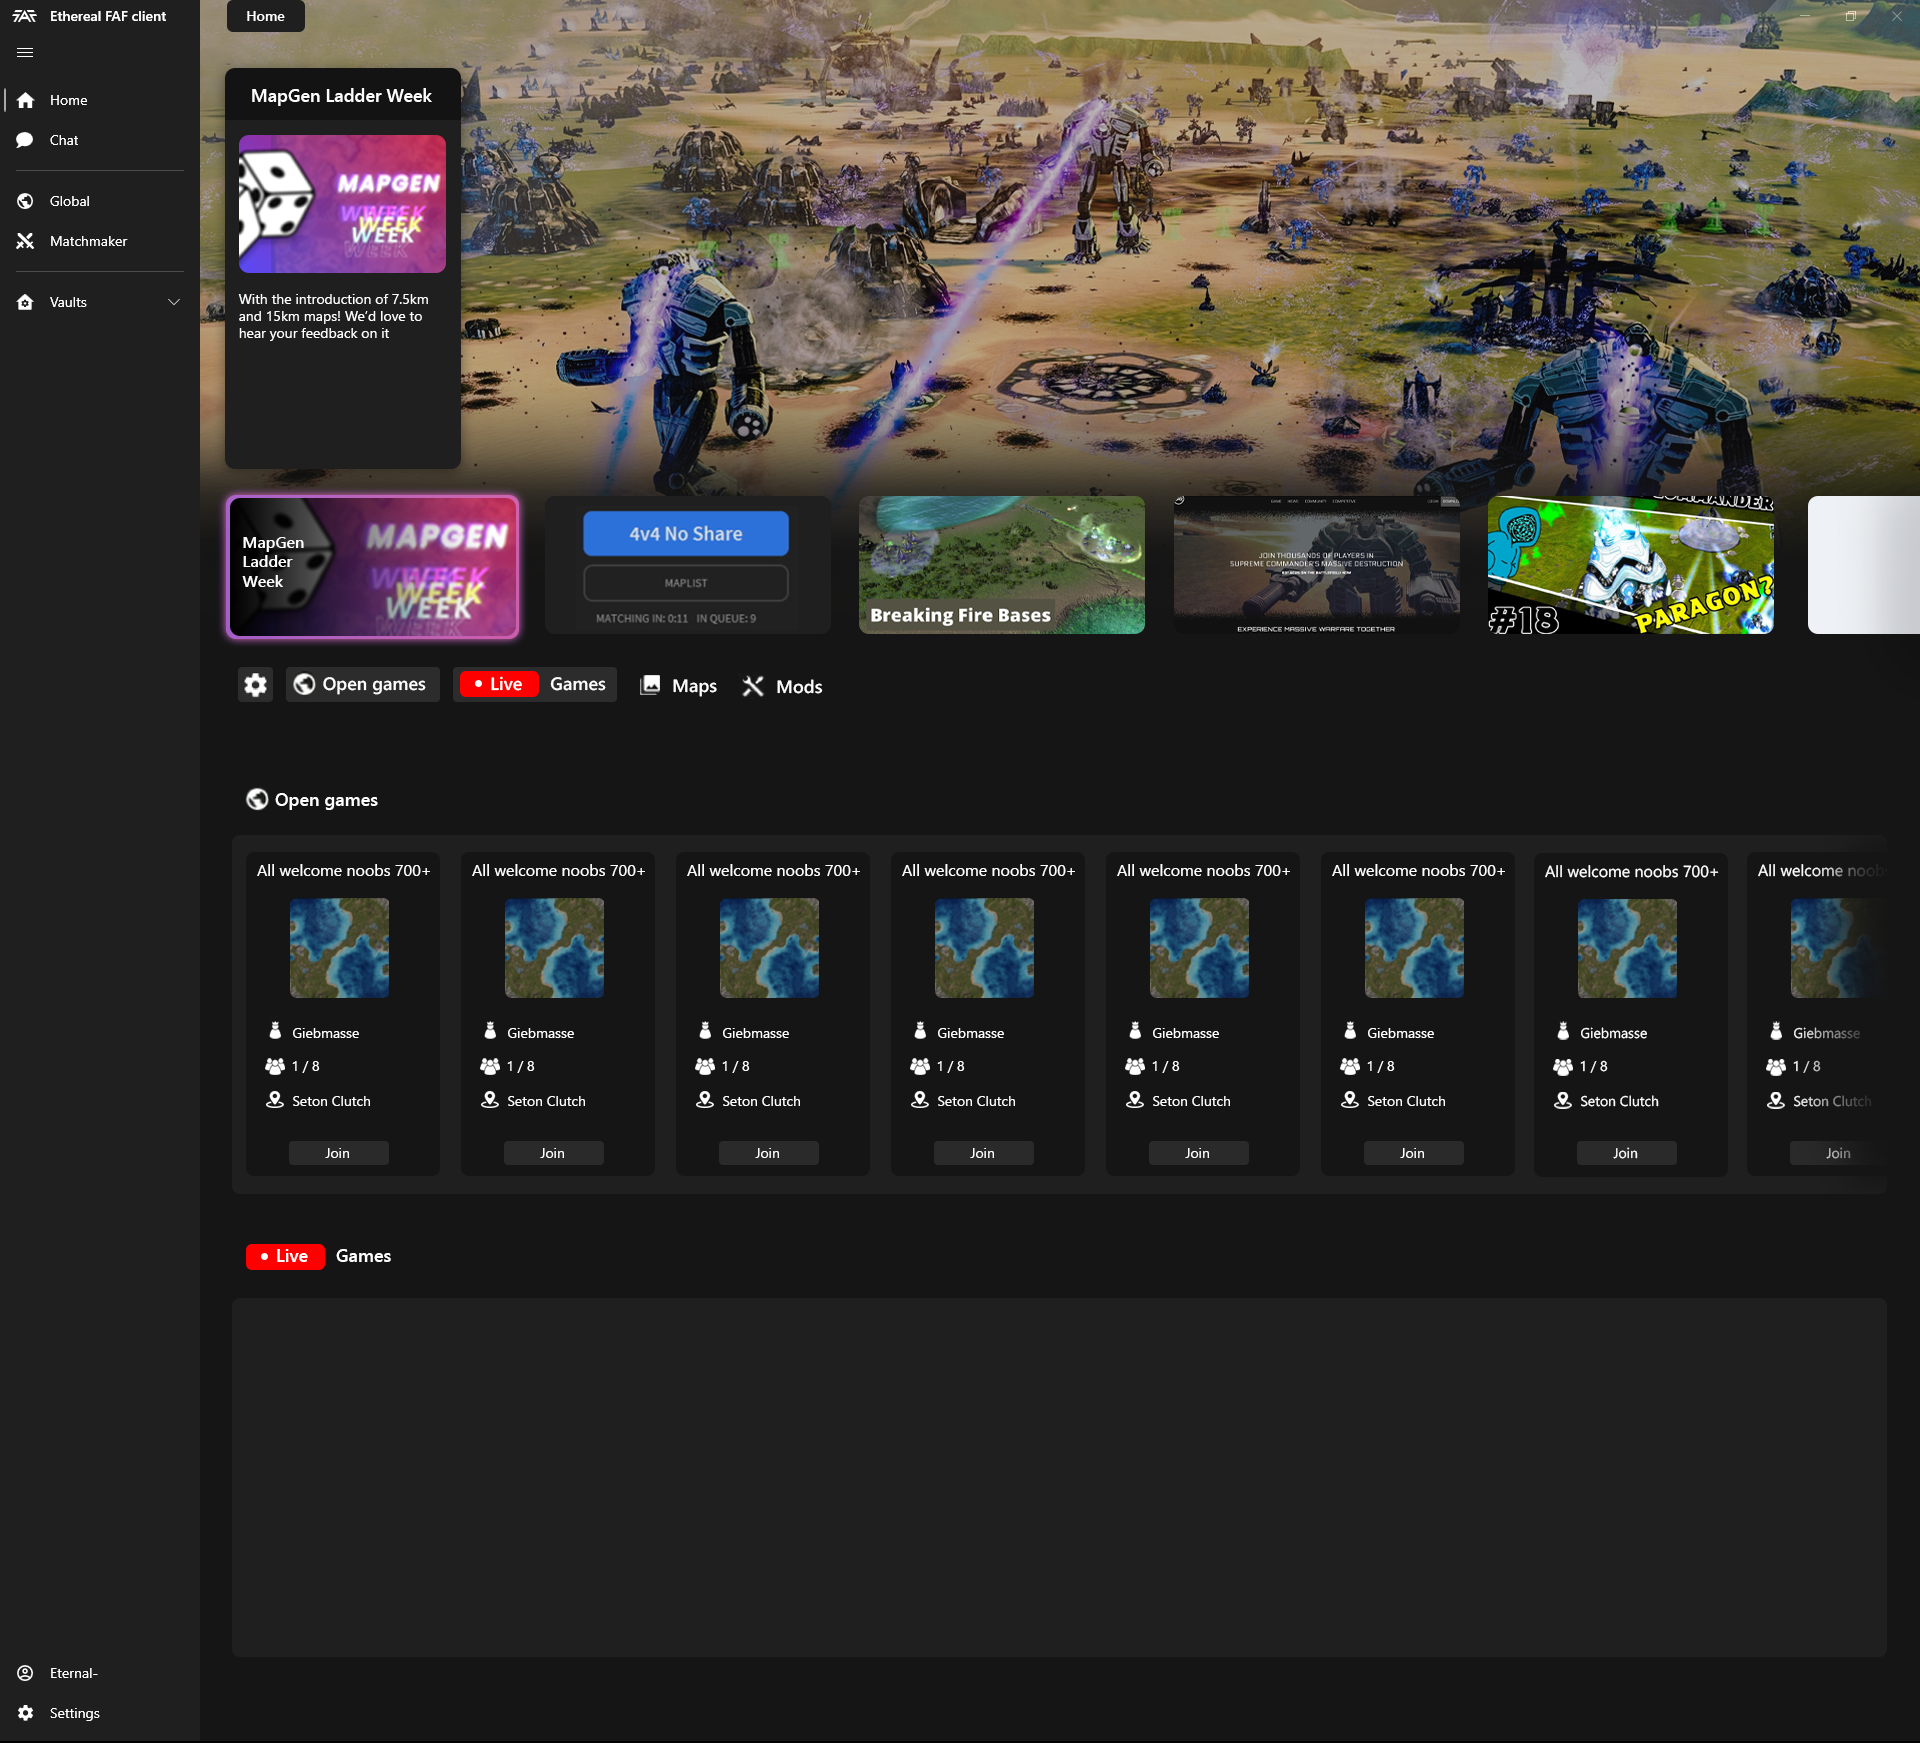Viewport: 1920px width, 1743px height.
Task: Click the map pin icon in sixth game card
Action: click(1350, 1100)
